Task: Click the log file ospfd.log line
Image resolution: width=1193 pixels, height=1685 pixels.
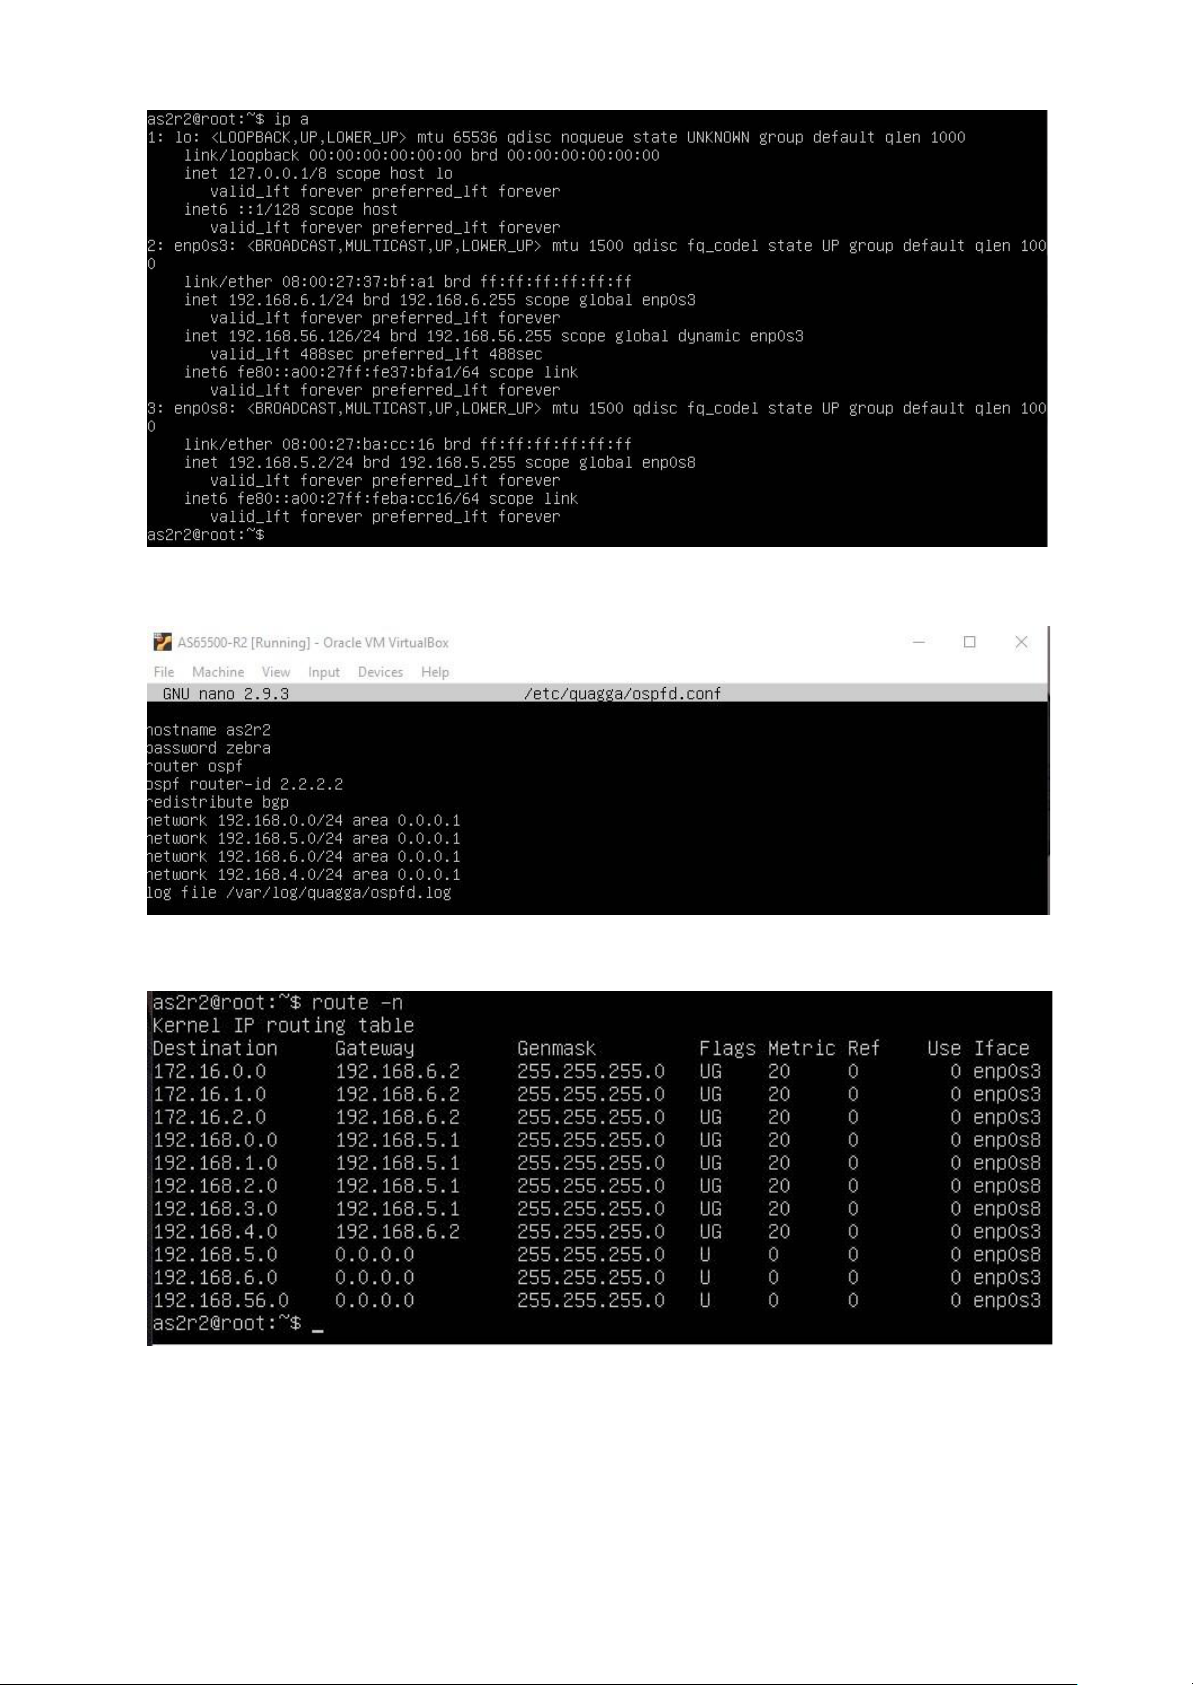Action: pos(299,892)
